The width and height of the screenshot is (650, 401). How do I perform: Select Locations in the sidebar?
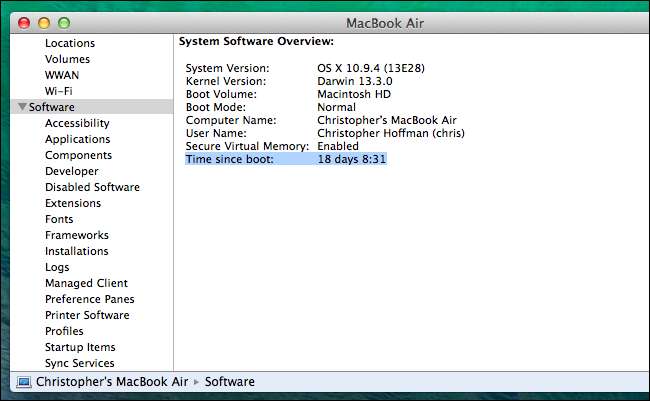click(70, 43)
